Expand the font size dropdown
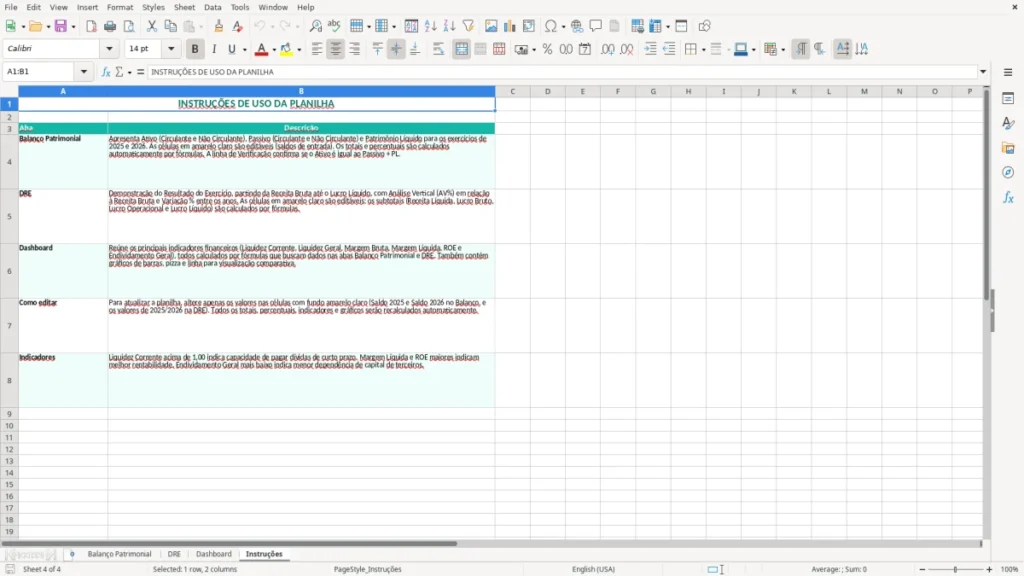Image resolution: width=1024 pixels, height=576 pixels. pyautogui.click(x=171, y=48)
